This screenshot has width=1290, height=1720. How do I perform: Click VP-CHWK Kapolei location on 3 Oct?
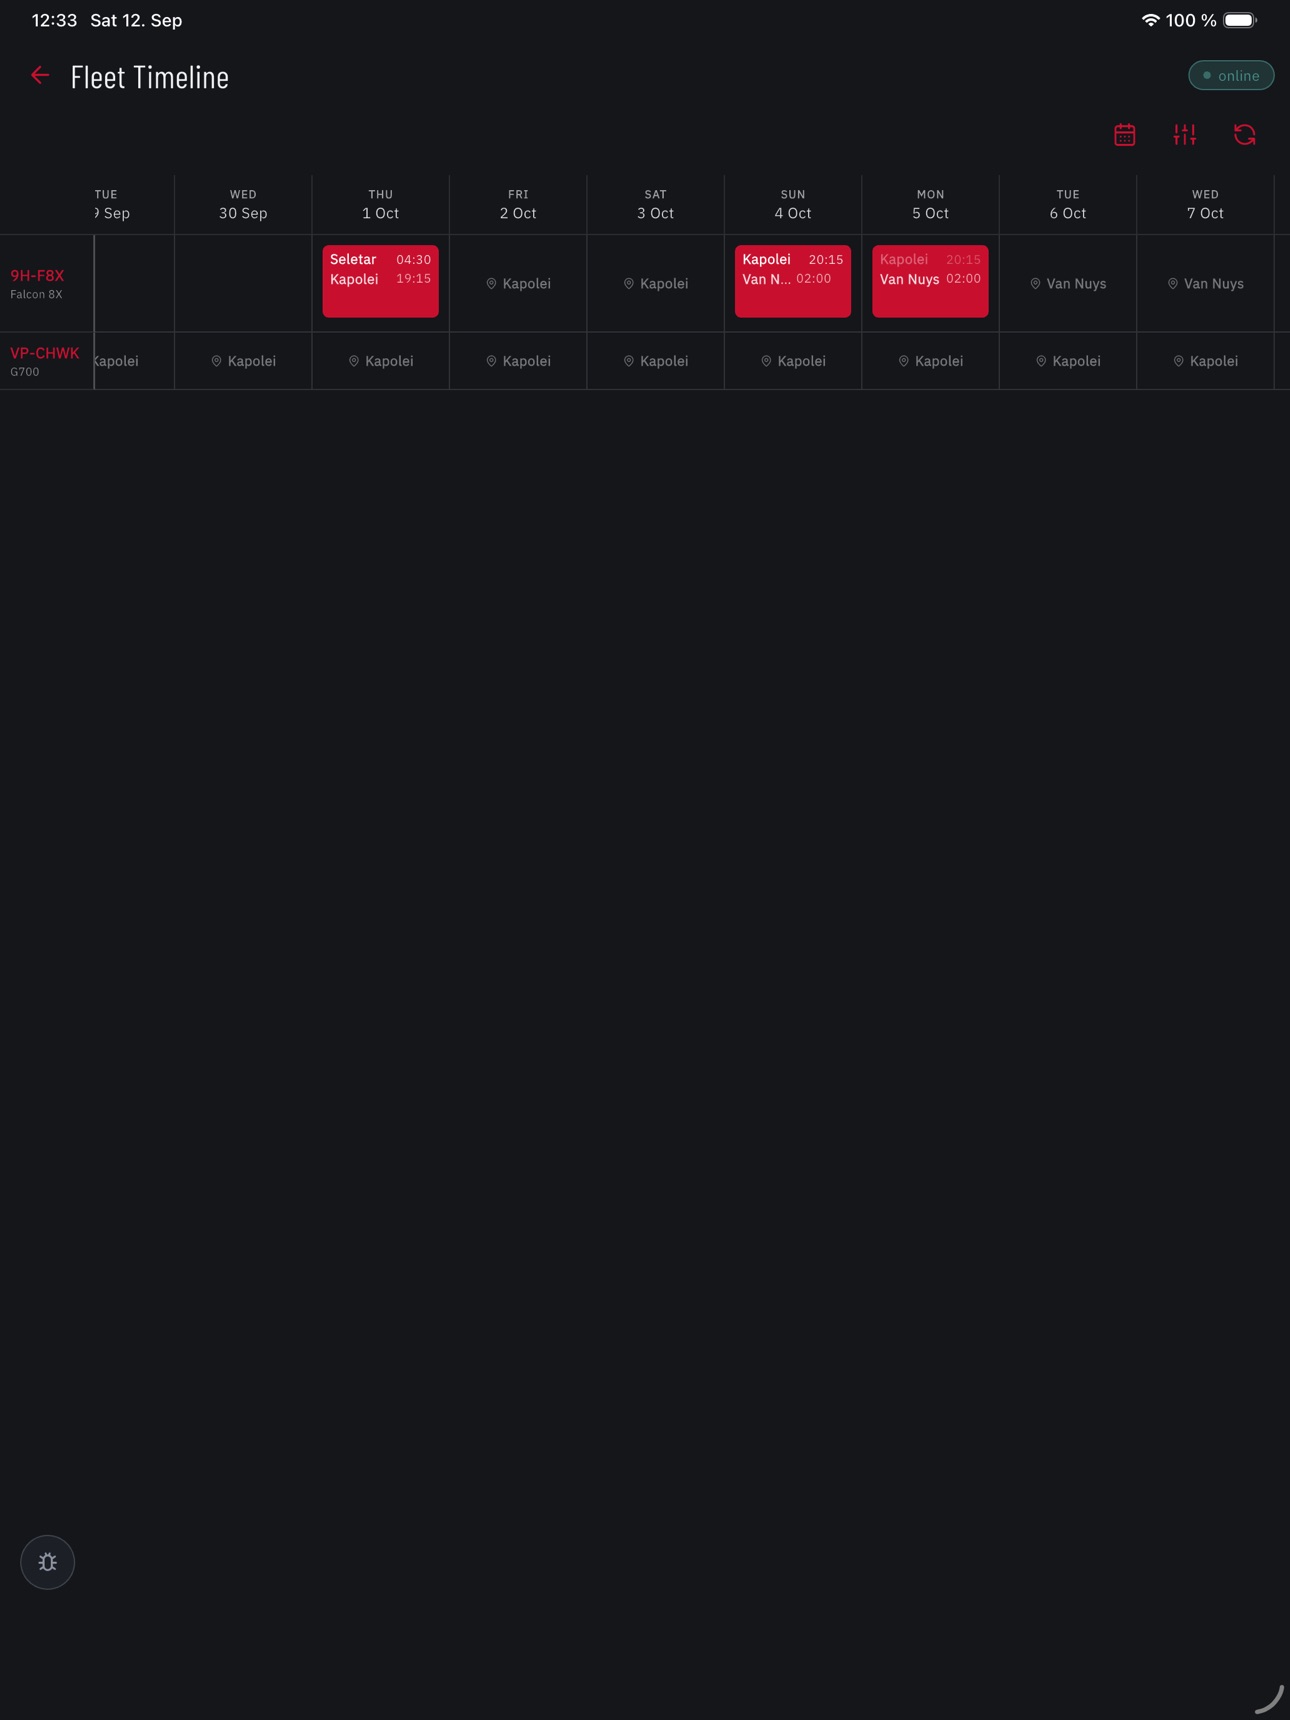click(656, 361)
